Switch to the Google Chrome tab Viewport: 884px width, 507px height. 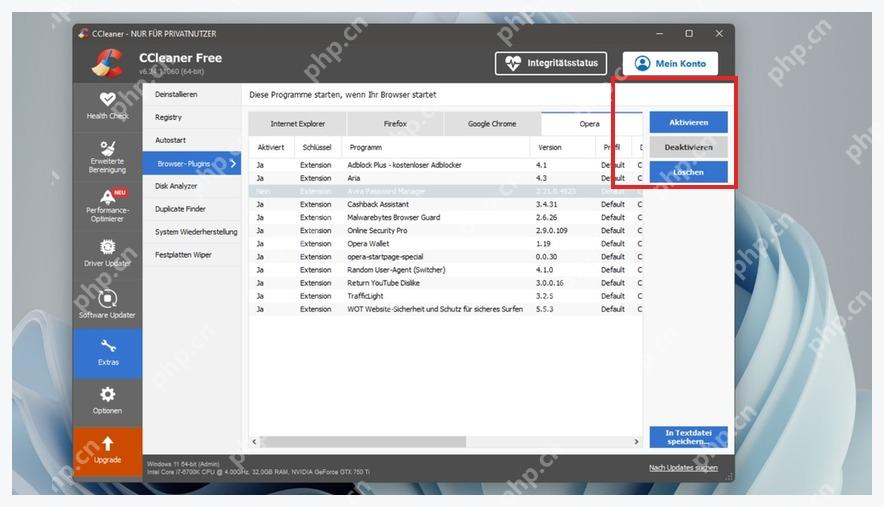coord(492,124)
